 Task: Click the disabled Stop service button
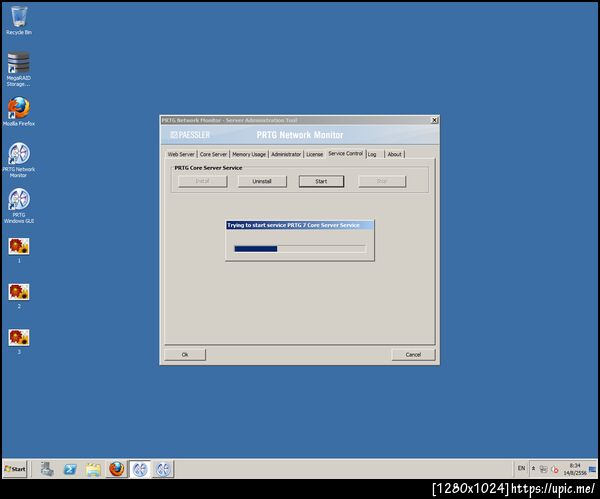click(382, 181)
